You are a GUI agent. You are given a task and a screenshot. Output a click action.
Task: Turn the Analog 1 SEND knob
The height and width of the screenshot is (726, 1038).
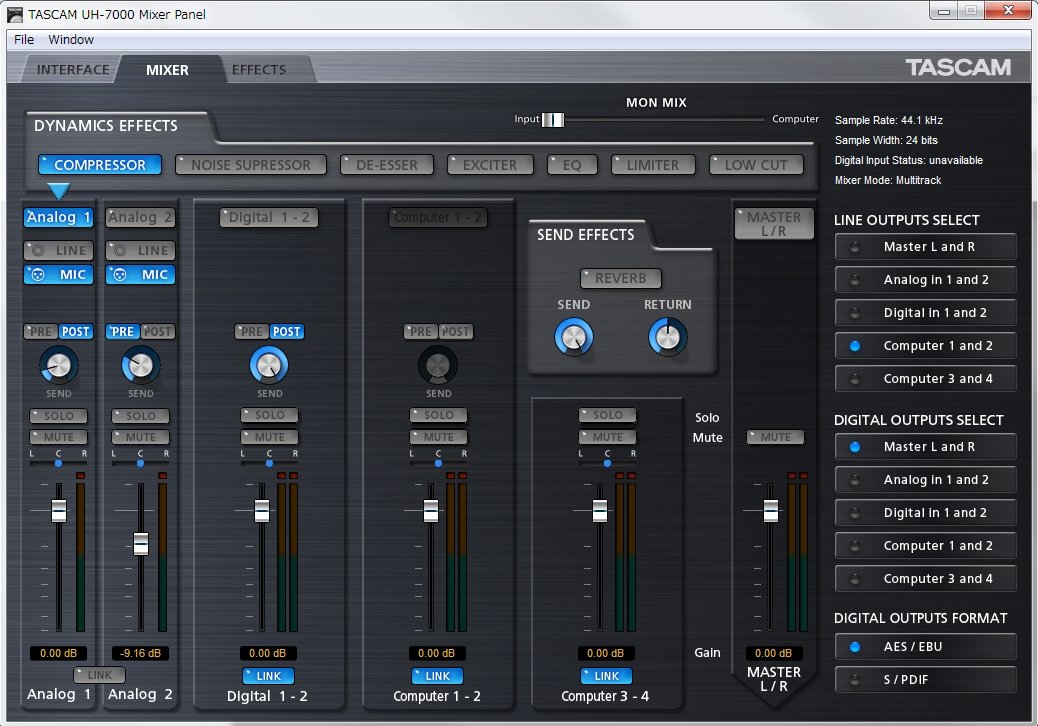coord(58,365)
